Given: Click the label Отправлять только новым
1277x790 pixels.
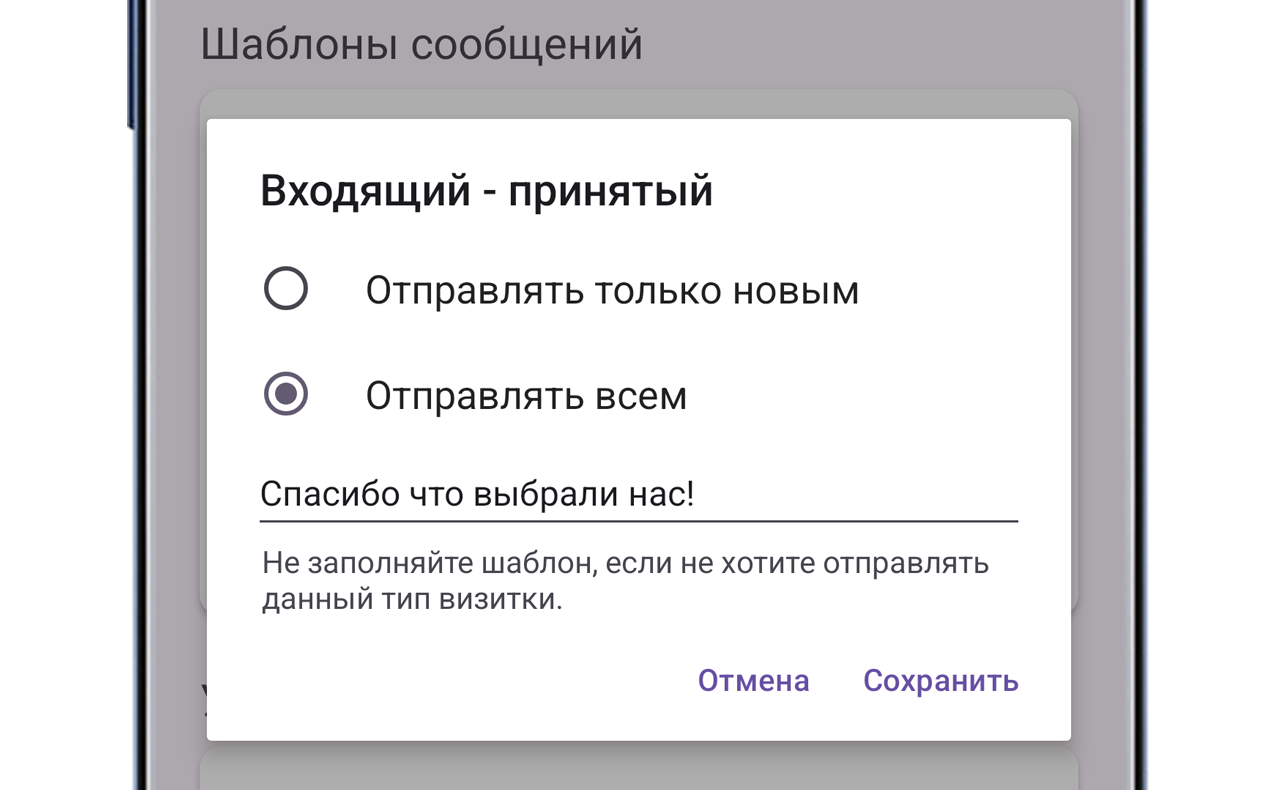Looking at the screenshot, I should tap(611, 290).
